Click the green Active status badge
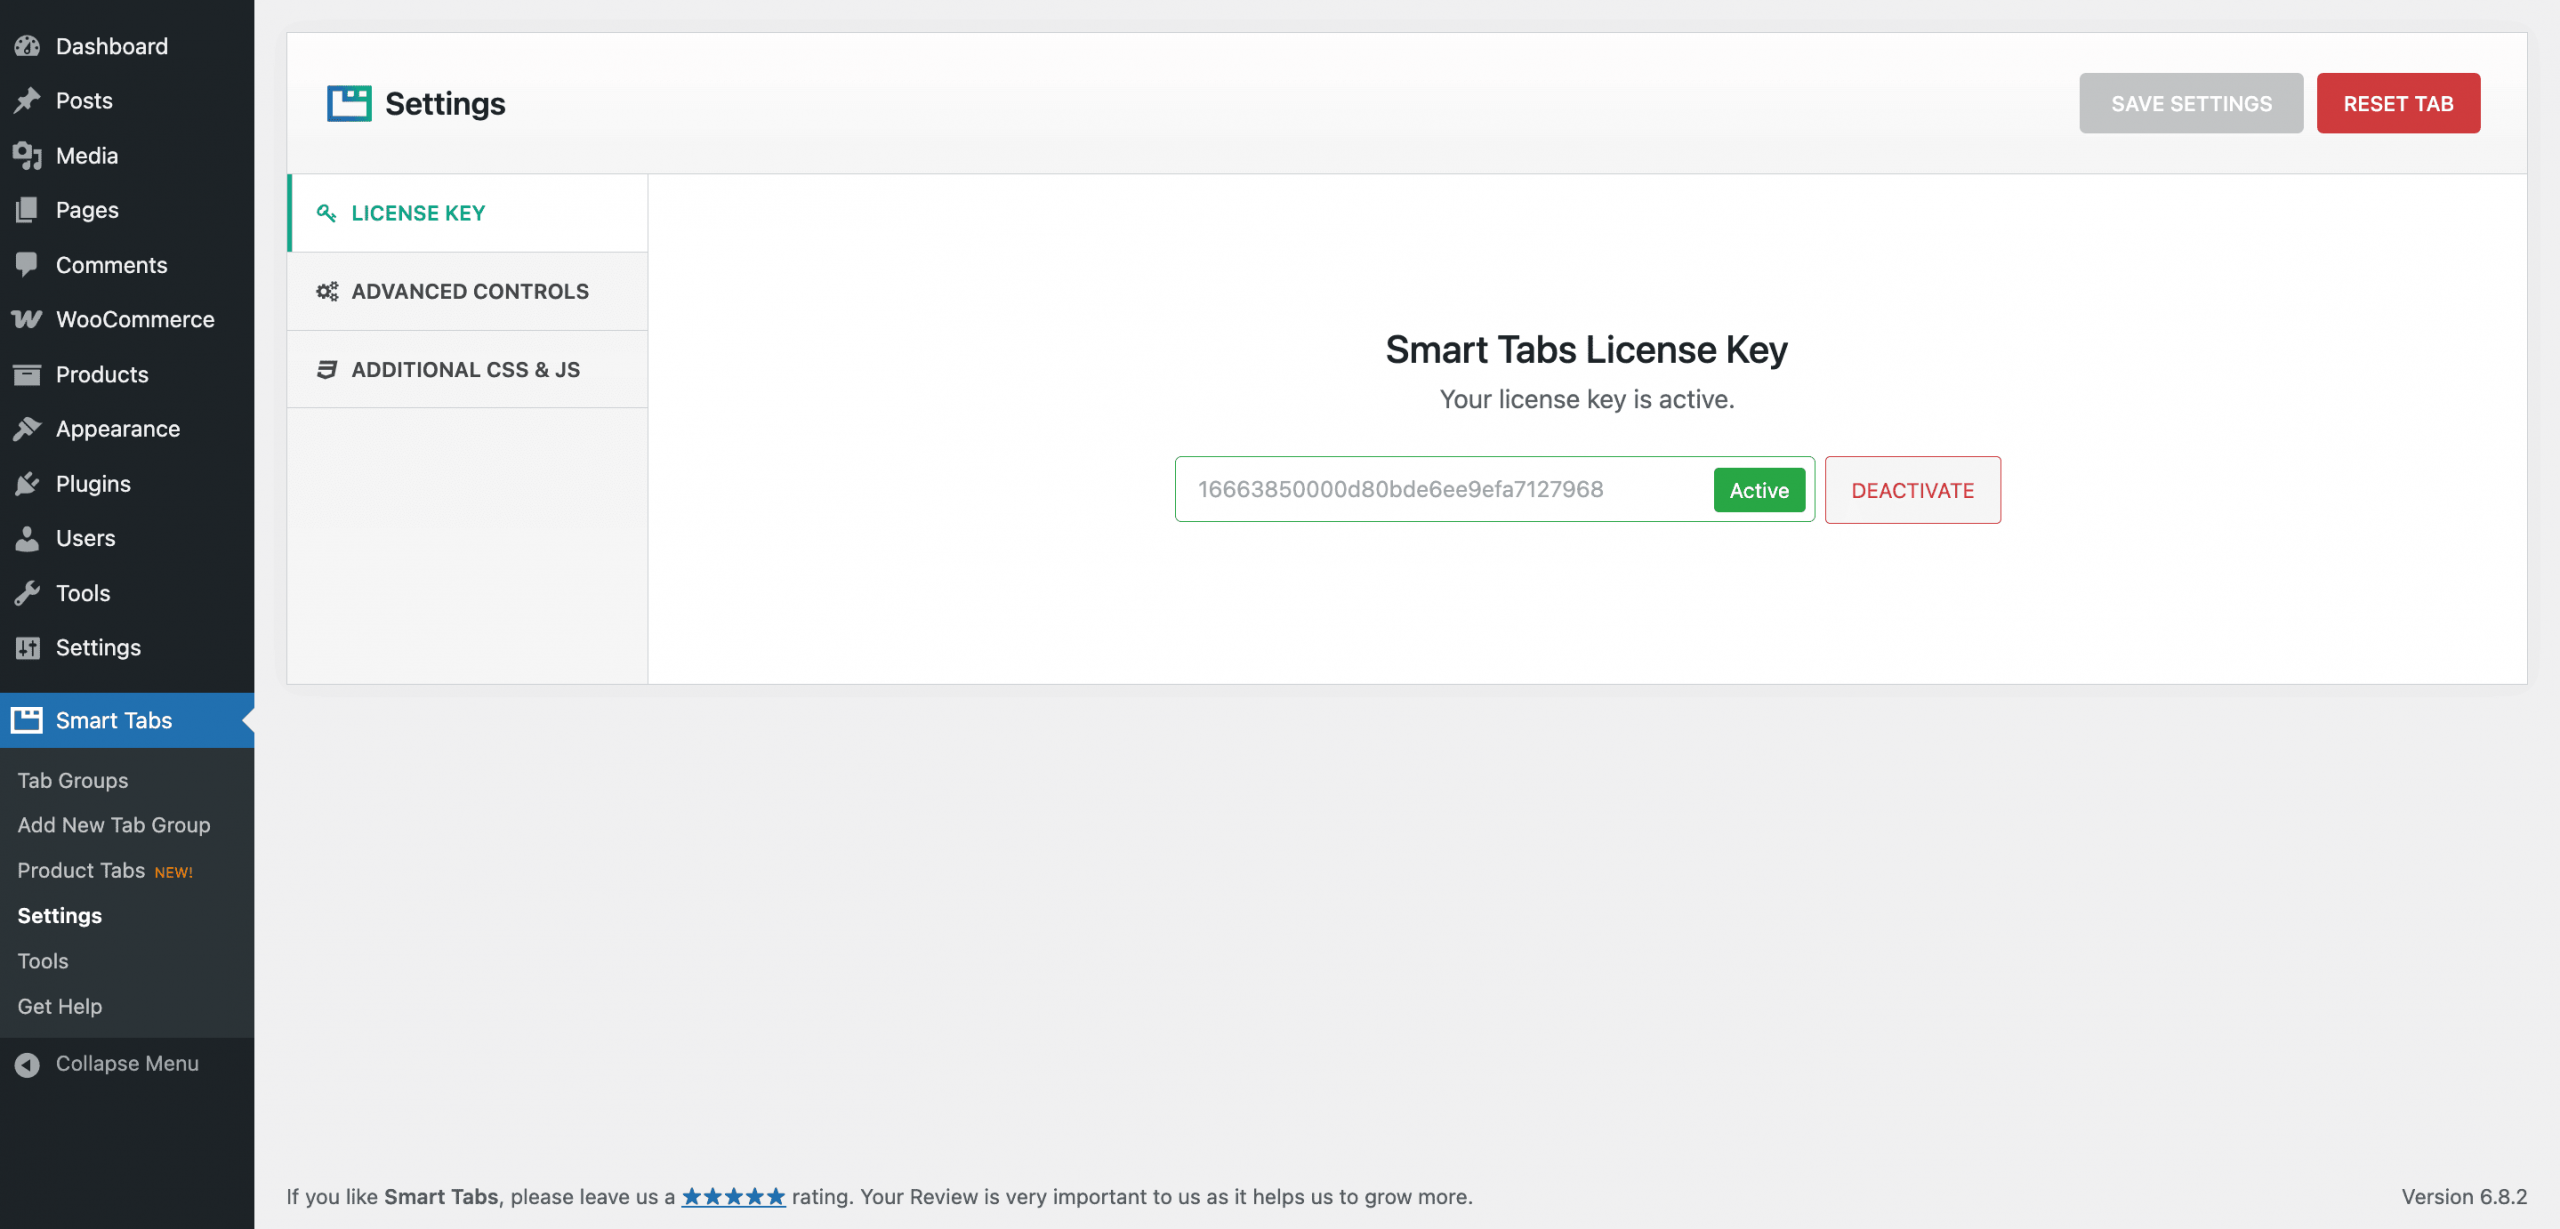Screen dimensions: 2560x1229 tap(1759, 490)
